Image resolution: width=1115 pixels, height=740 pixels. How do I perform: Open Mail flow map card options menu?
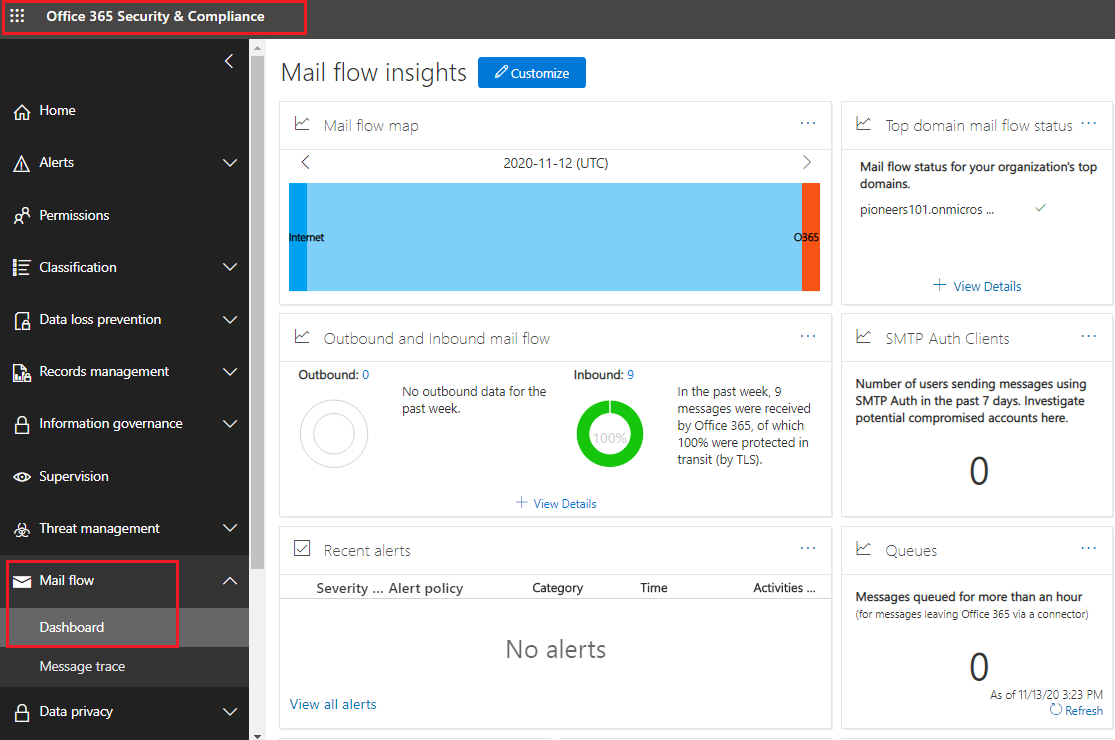[x=808, y=123]
